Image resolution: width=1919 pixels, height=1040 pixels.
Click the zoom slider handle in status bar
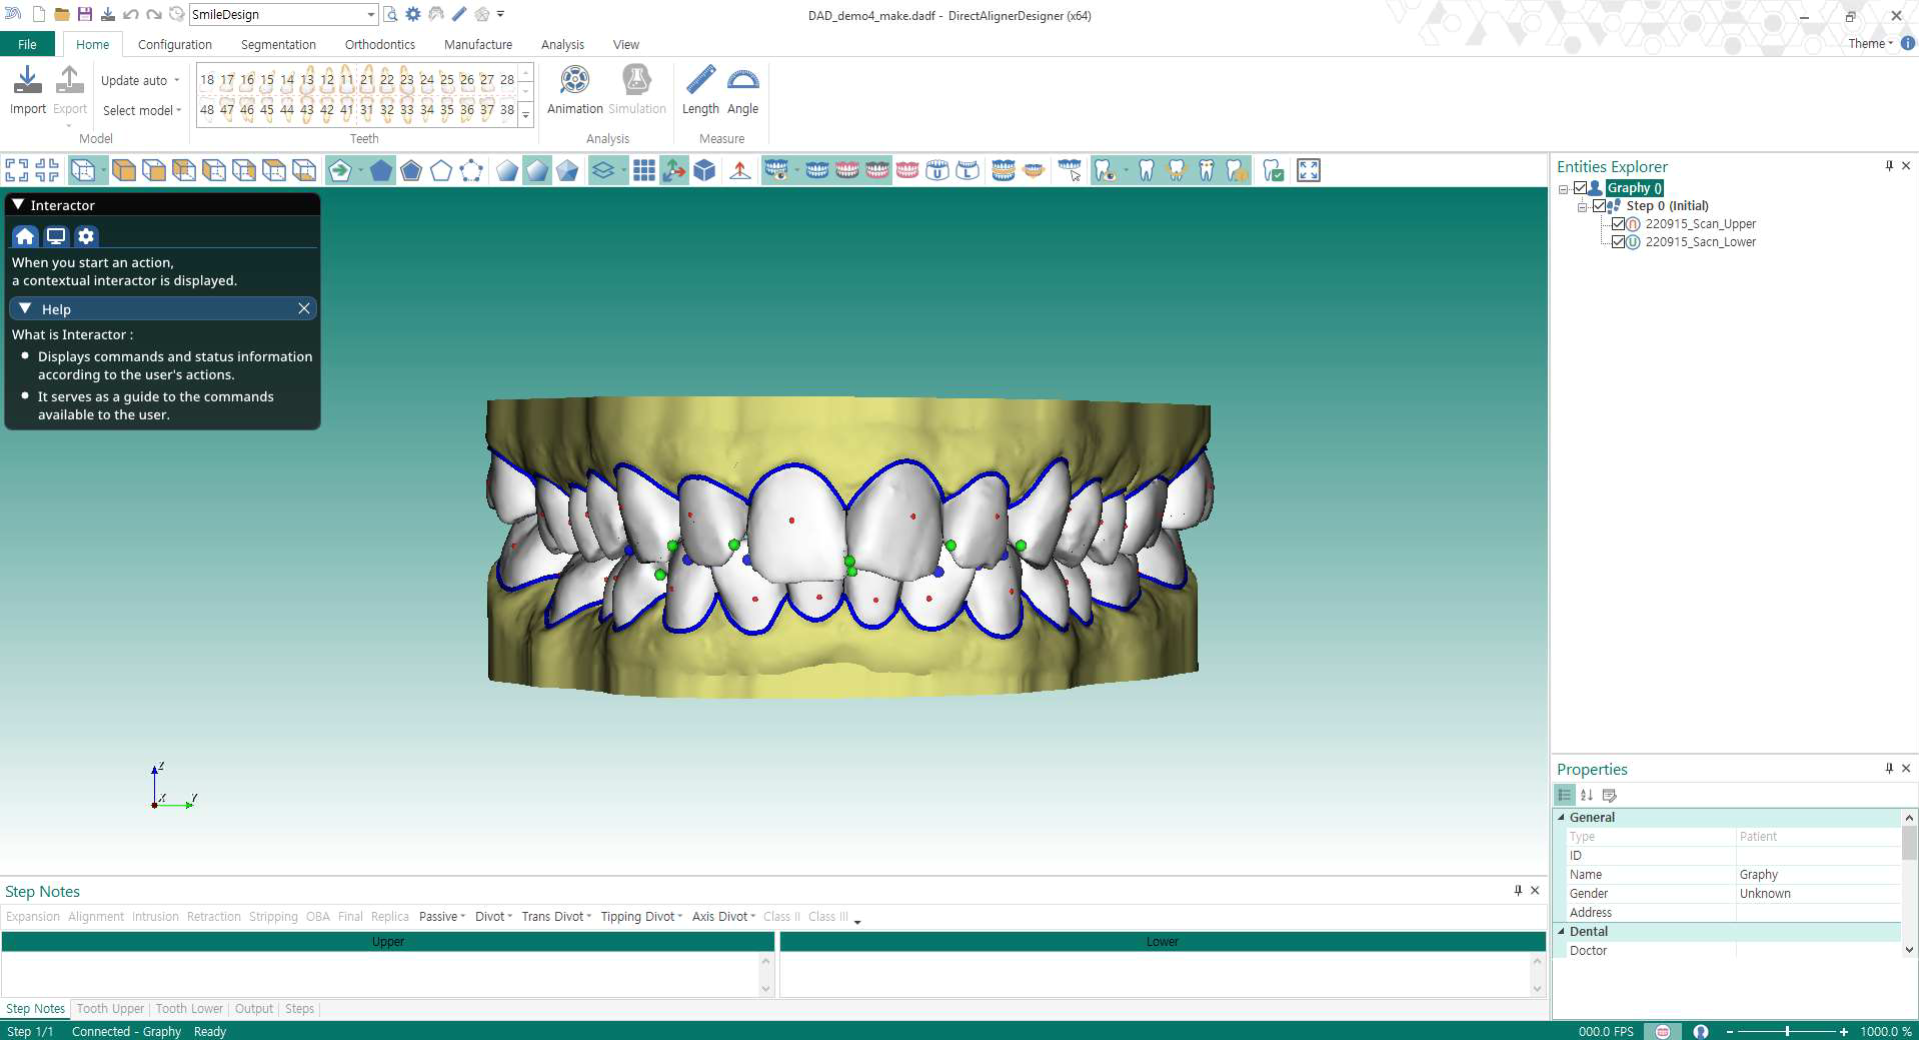tap(1786, 1031)
